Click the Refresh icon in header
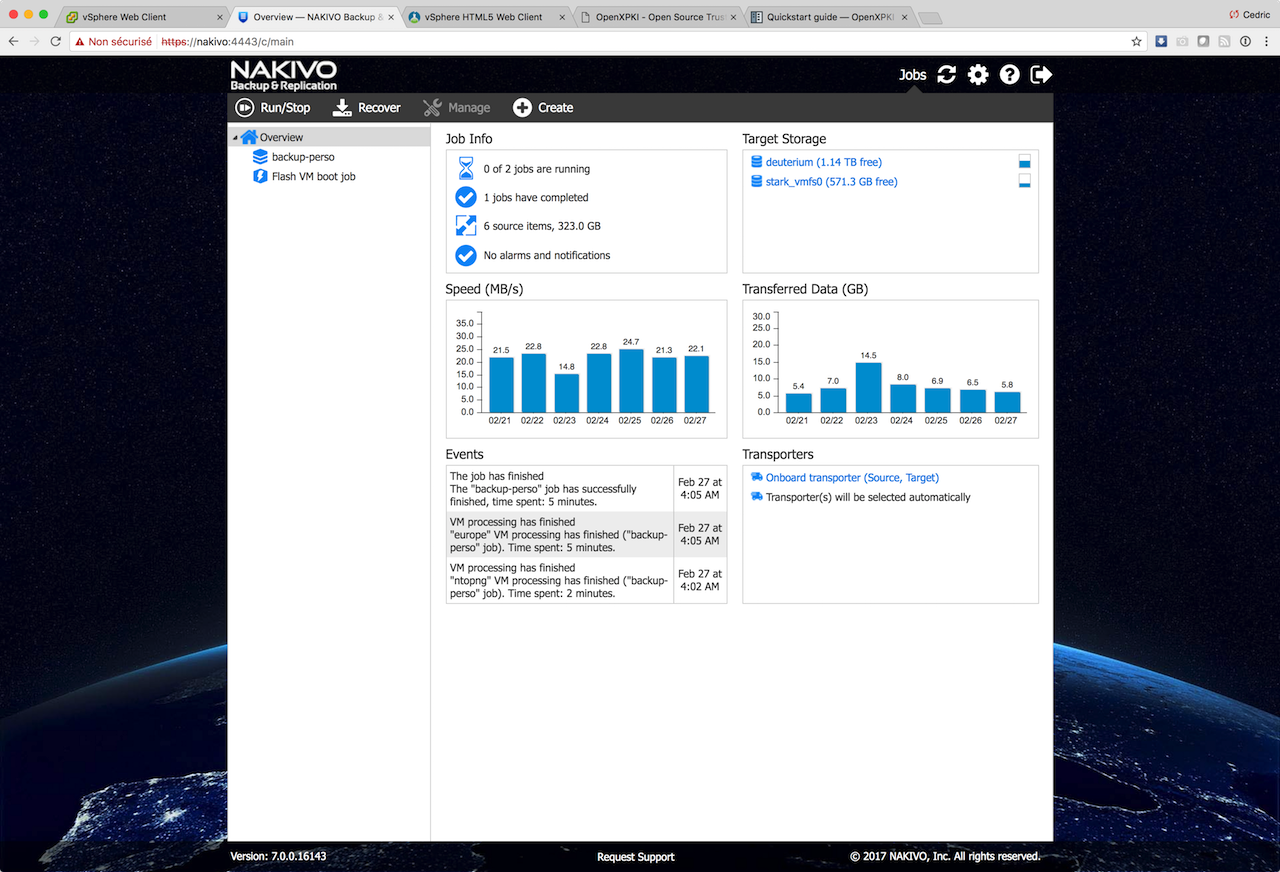The height and width of the screenshot is (872, 1280). point(946,75)
